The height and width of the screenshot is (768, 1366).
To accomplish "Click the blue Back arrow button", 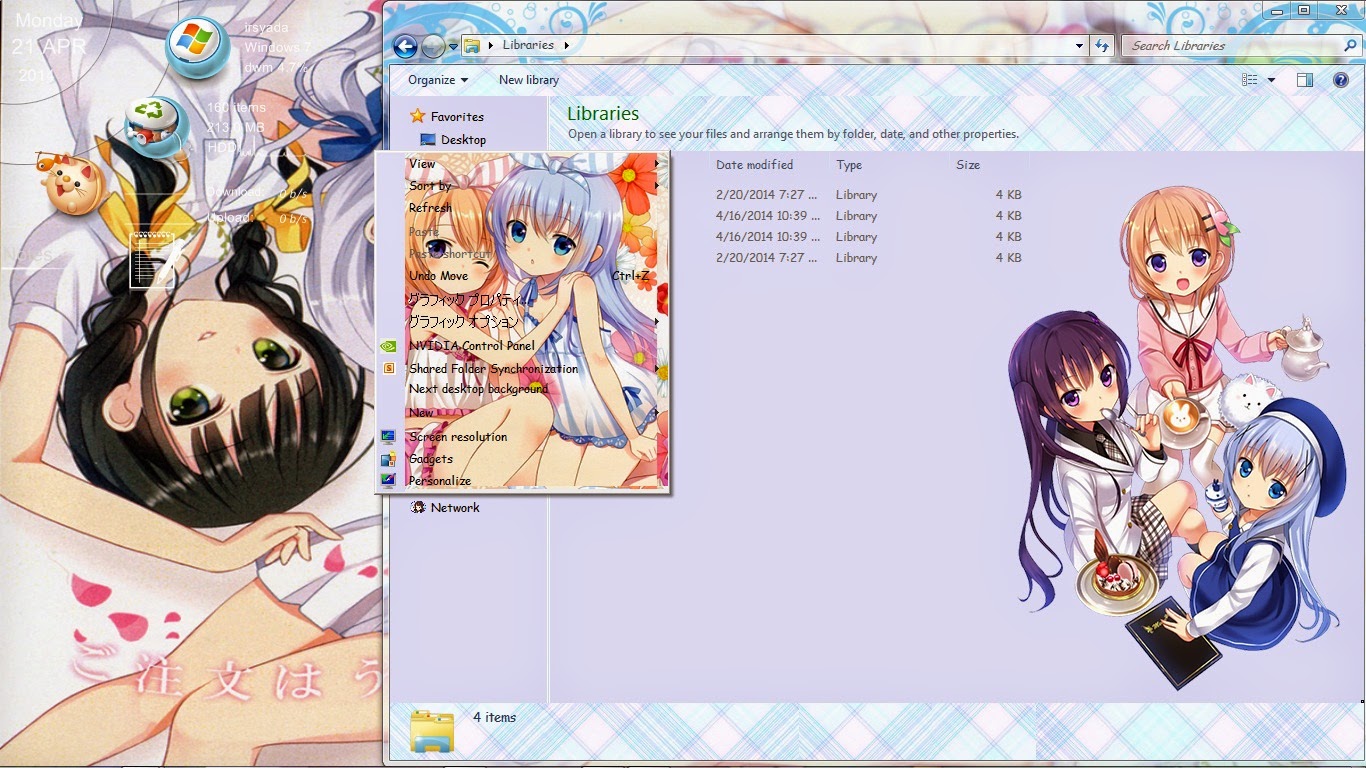I will 405,46.
